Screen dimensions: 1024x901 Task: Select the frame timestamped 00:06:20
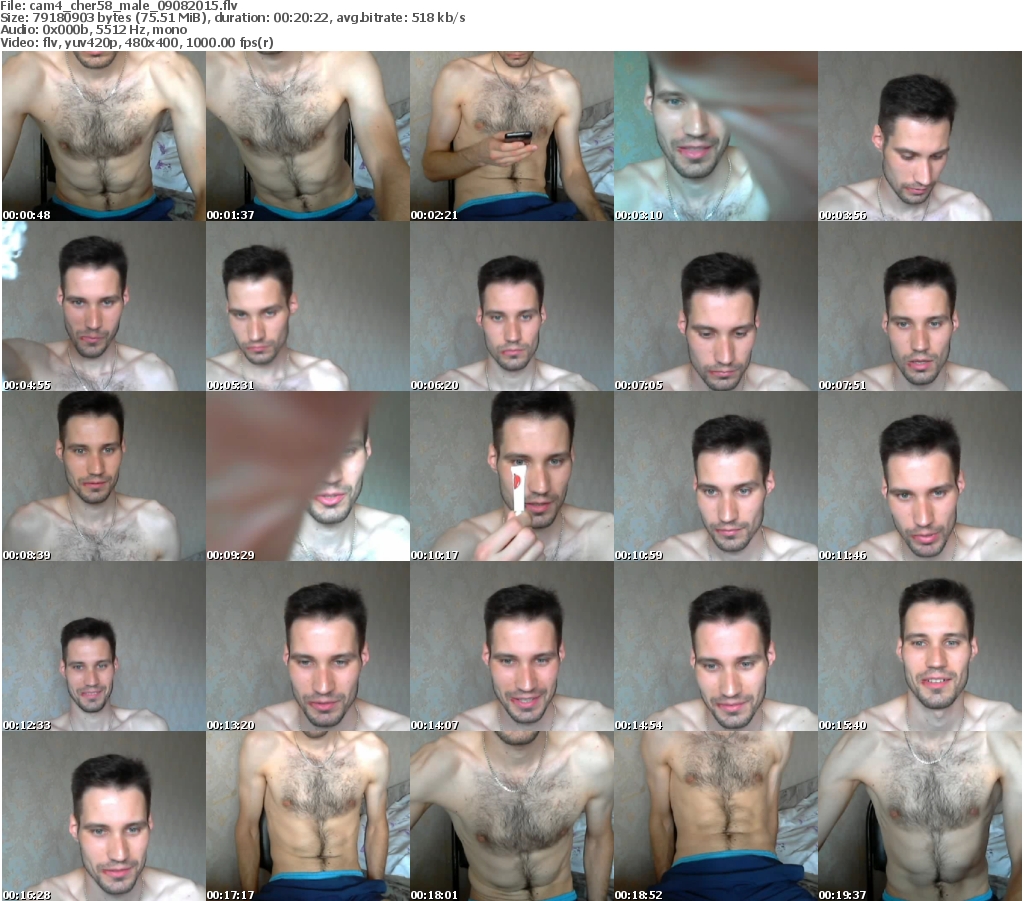[x=512, y=306]
